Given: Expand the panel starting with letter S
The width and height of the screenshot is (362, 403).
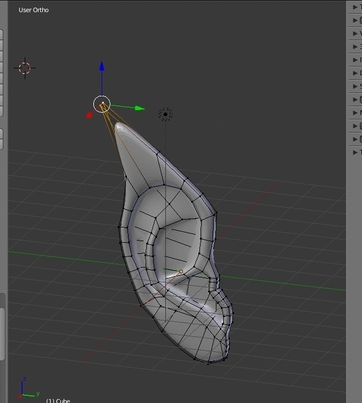Looking at the screenshot, I should [x=356, y=86].
